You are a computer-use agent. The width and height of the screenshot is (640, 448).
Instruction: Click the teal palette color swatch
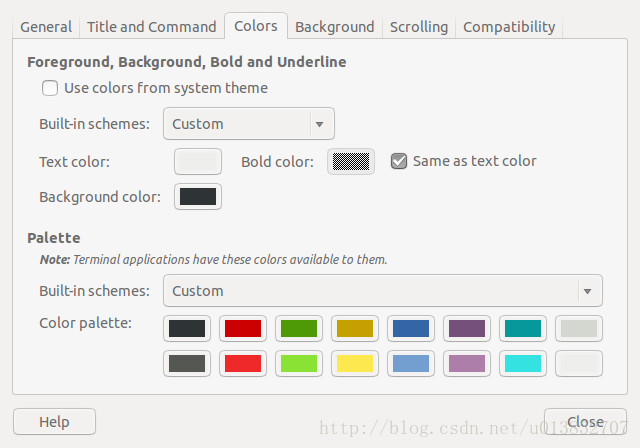523,328
